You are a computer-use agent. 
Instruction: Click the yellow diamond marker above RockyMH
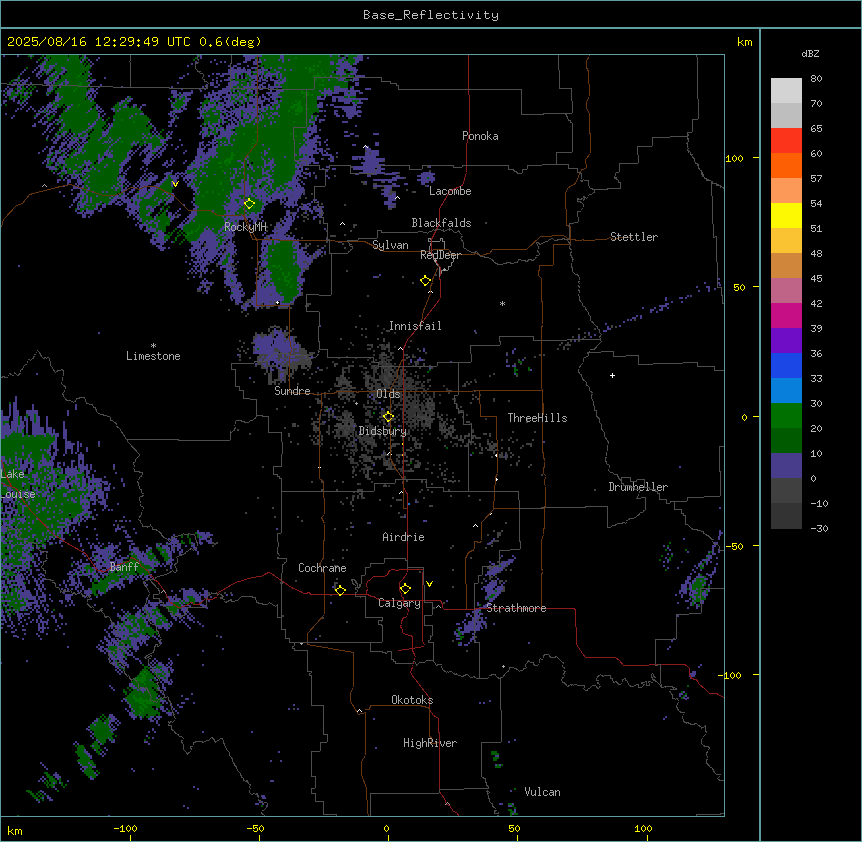click(x=250, y=204)
